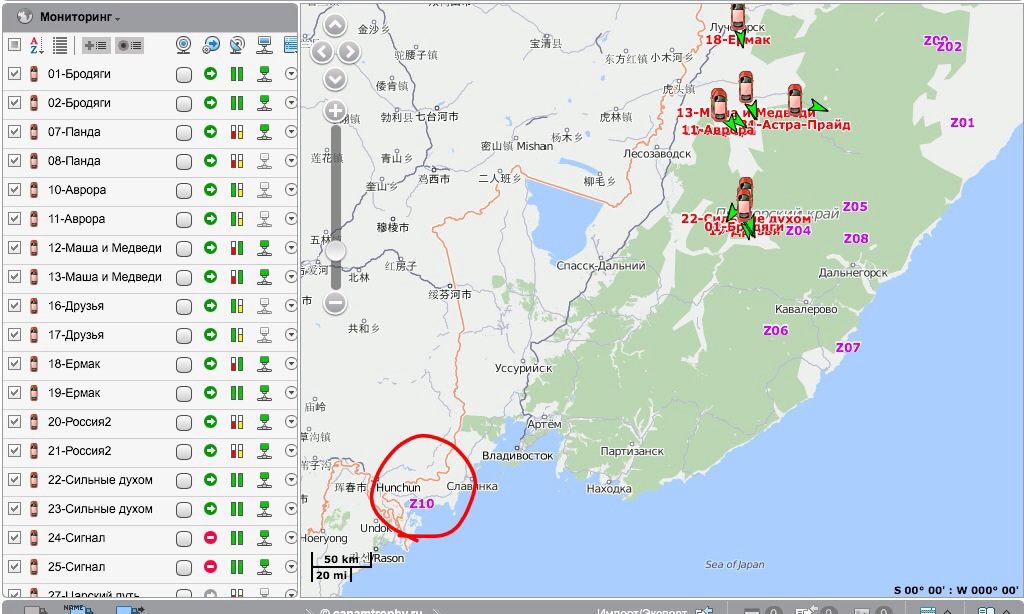
Task: Select 22-Сильные духом in unit list
Action: 100,480
